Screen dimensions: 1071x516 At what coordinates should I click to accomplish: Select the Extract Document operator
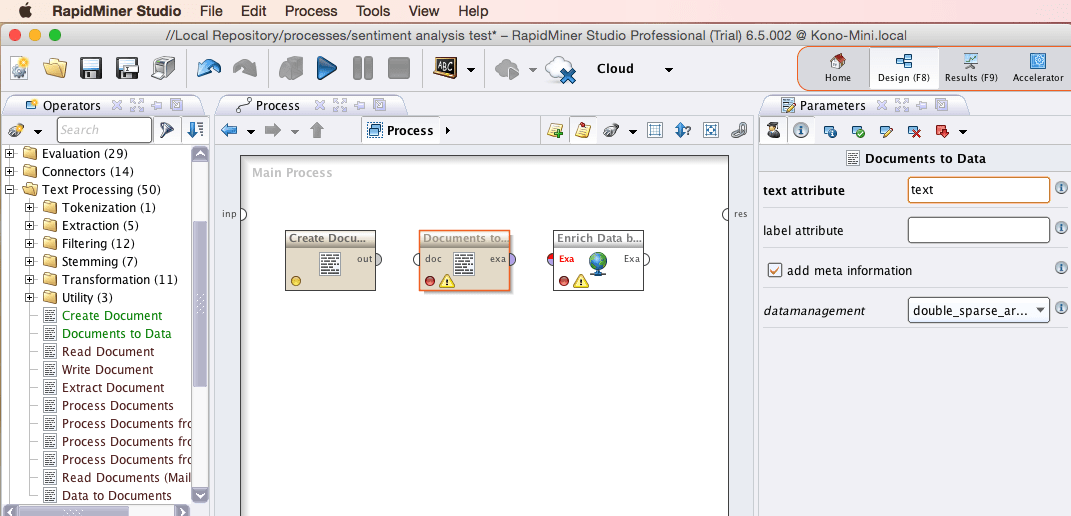click(113, 388)
